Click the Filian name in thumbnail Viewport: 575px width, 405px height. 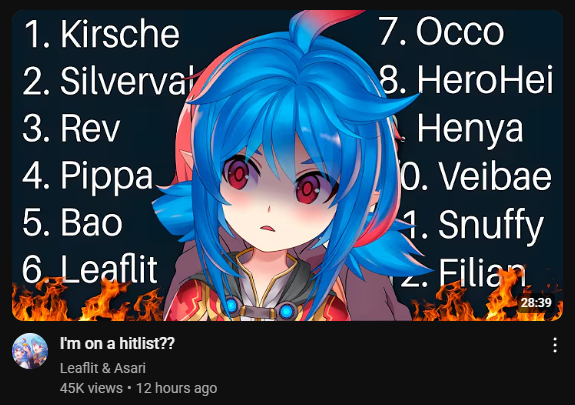point(482,272)
